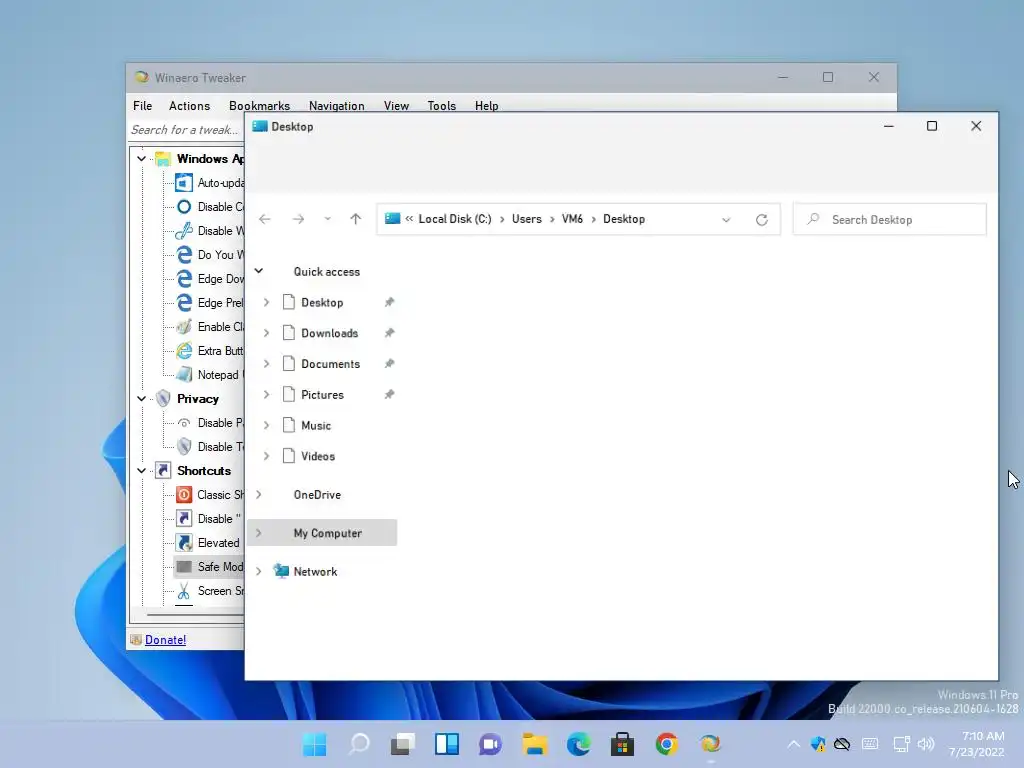Select VM6 in the address breadcrumb
Image resolution: width=1024 pixels, height=768 pixels.
pos(572,219)
